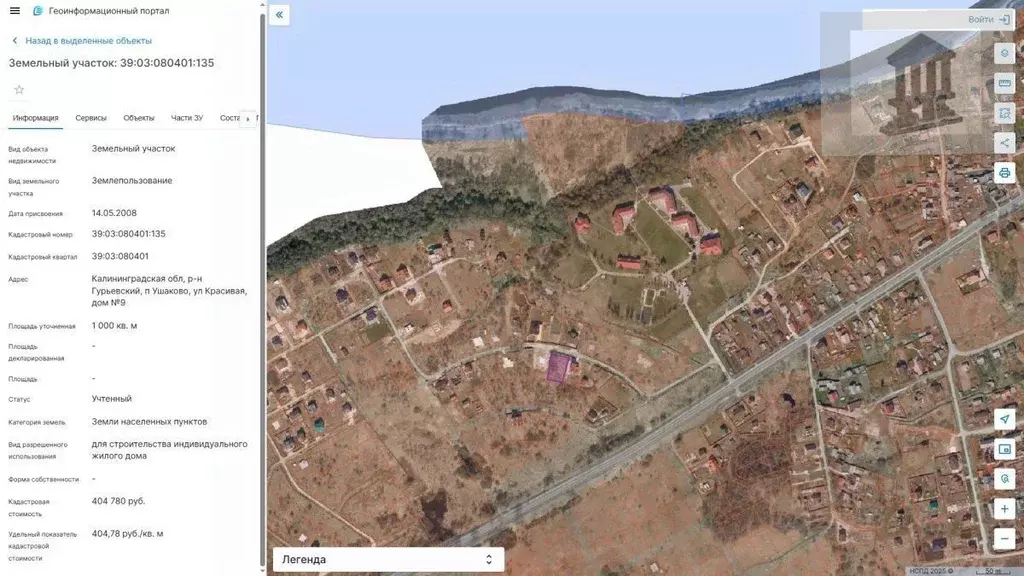
Task: Print the map
Action: tap(1005, 173)
